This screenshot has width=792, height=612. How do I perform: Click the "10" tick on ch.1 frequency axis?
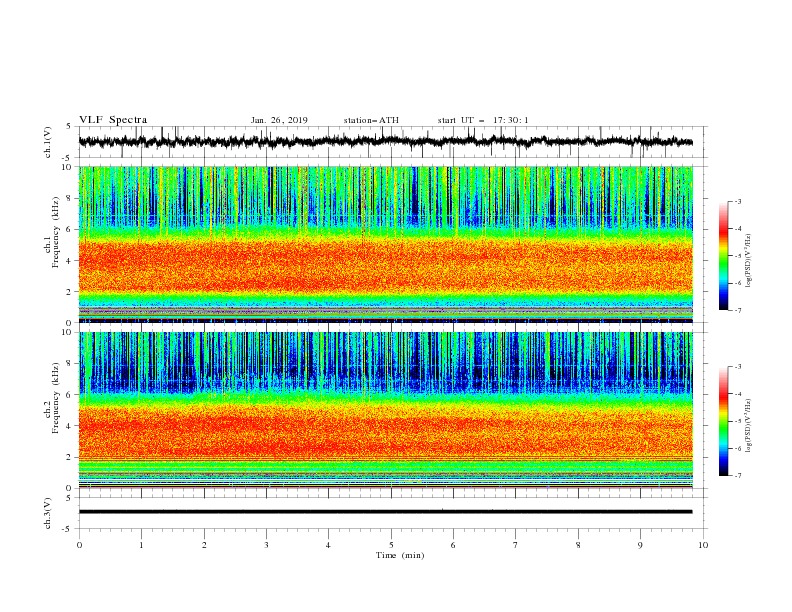pyautogui.click(x=68, y=167)
